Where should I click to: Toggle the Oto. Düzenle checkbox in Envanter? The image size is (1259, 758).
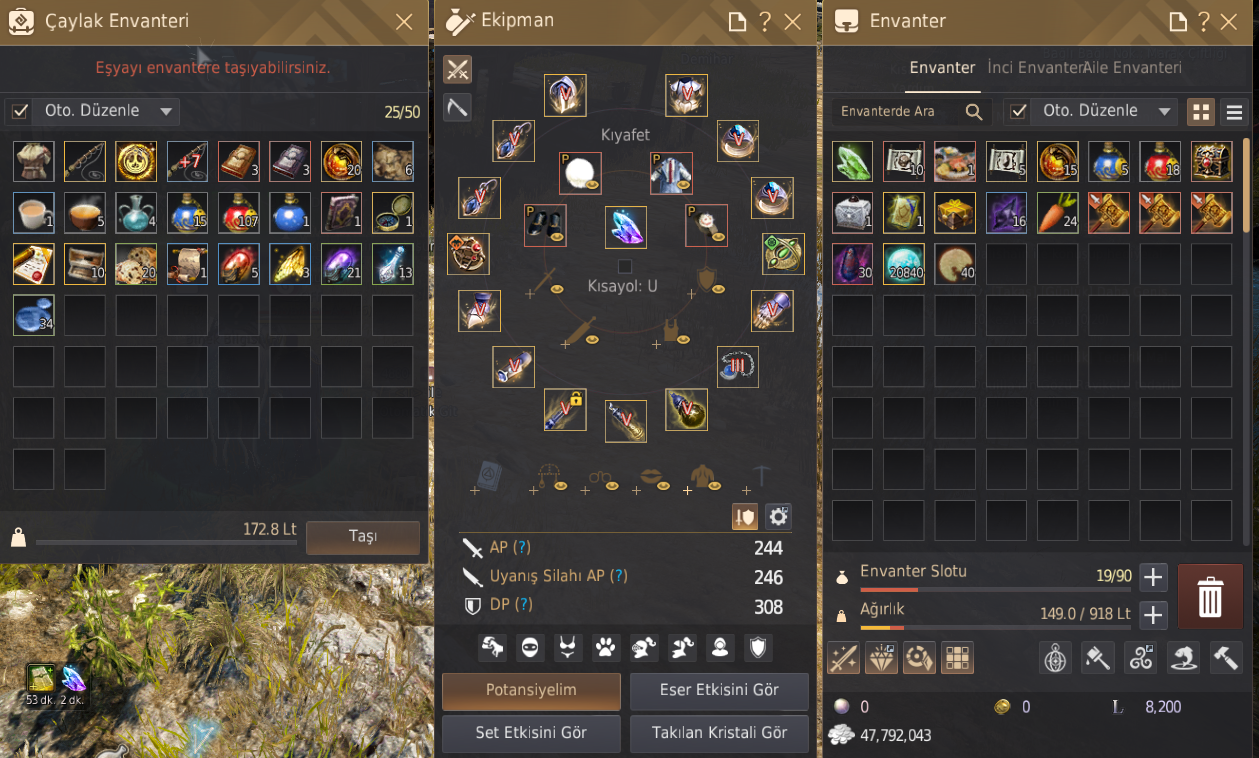[1018, 111]
